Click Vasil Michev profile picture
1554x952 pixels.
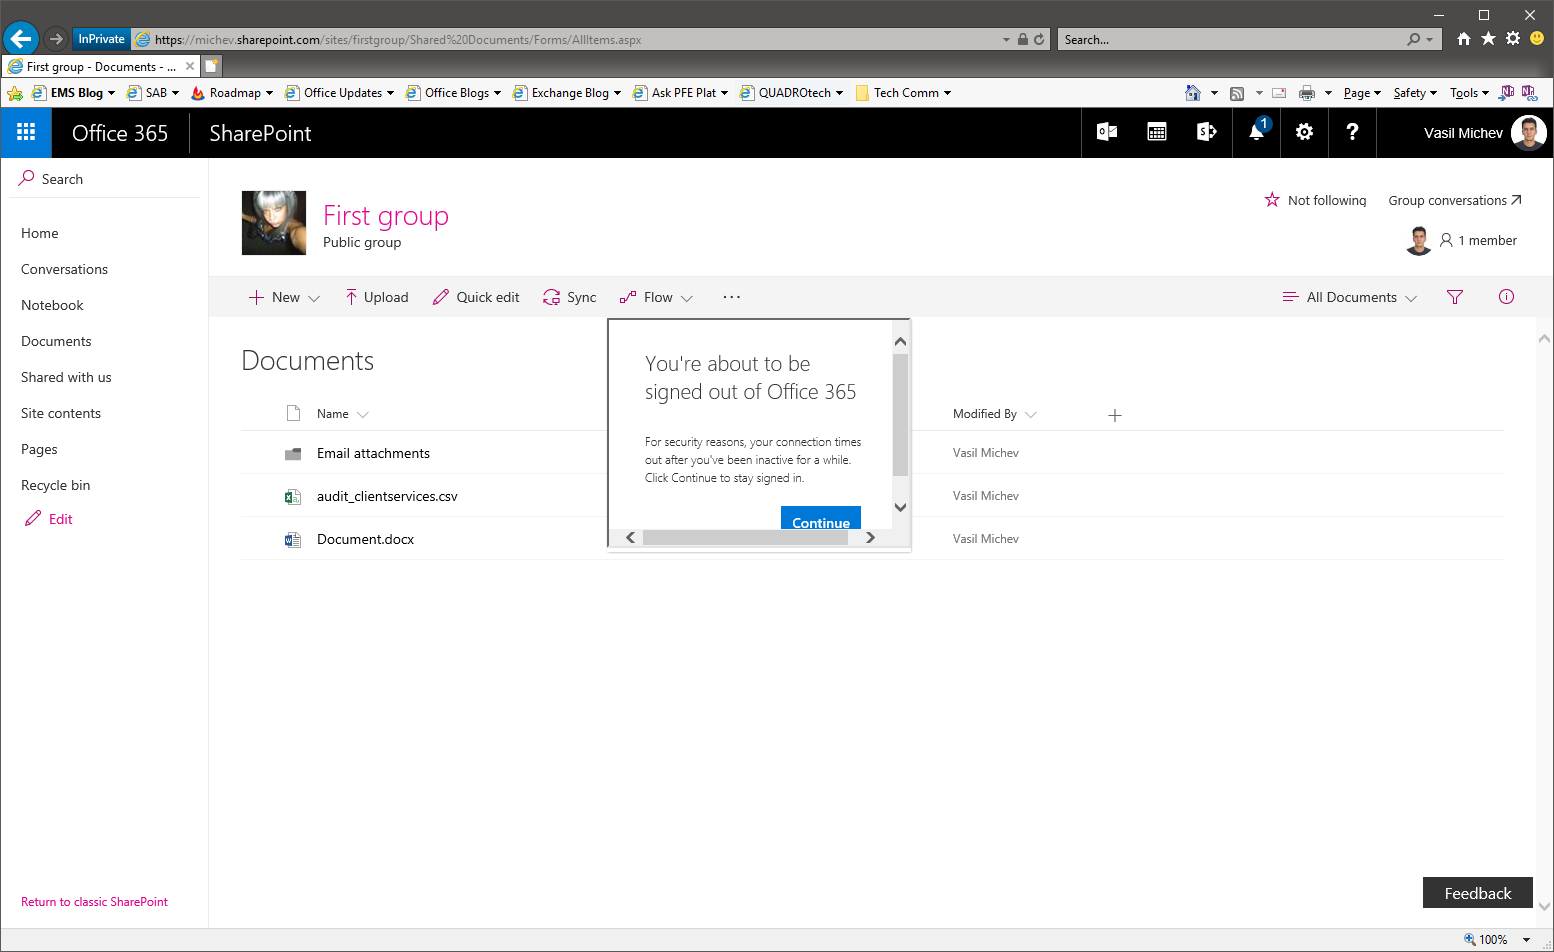click(x=1528, y=132)
